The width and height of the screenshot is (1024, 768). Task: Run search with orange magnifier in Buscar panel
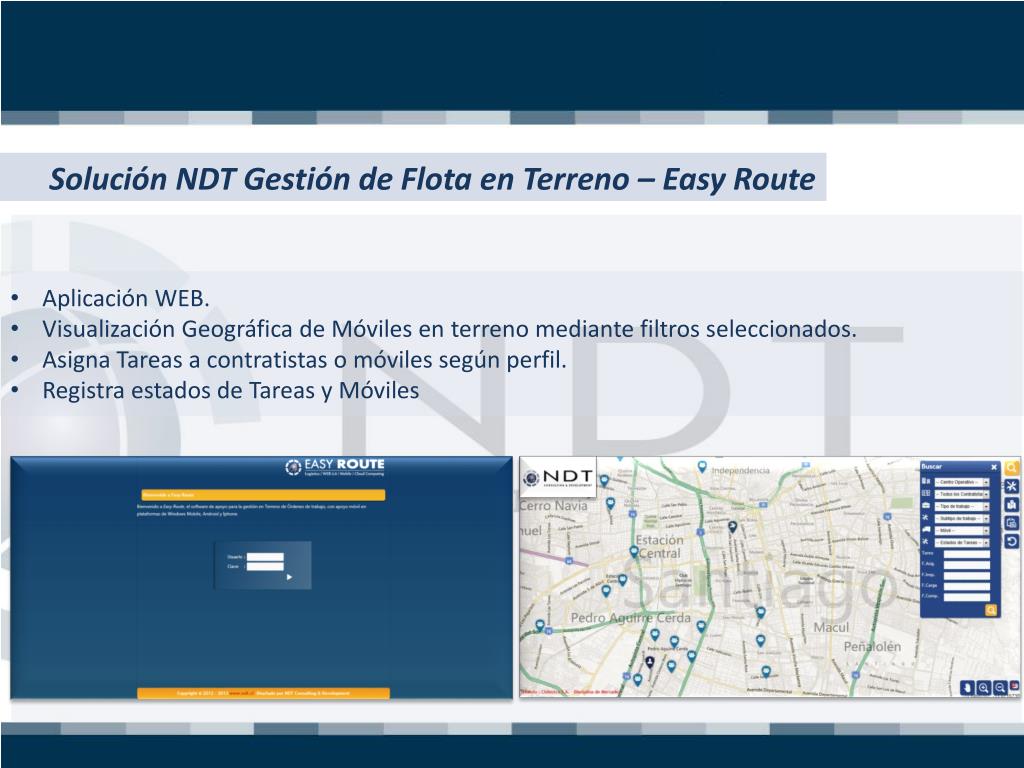[x=991, y=610]
